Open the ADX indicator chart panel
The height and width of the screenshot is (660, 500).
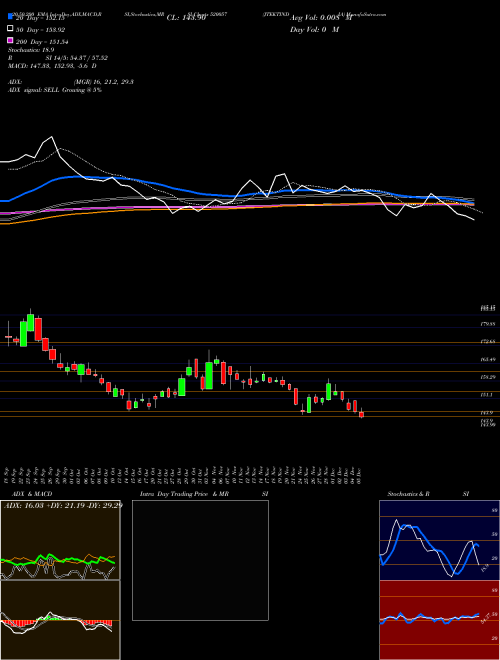click(x=60, y=540)
